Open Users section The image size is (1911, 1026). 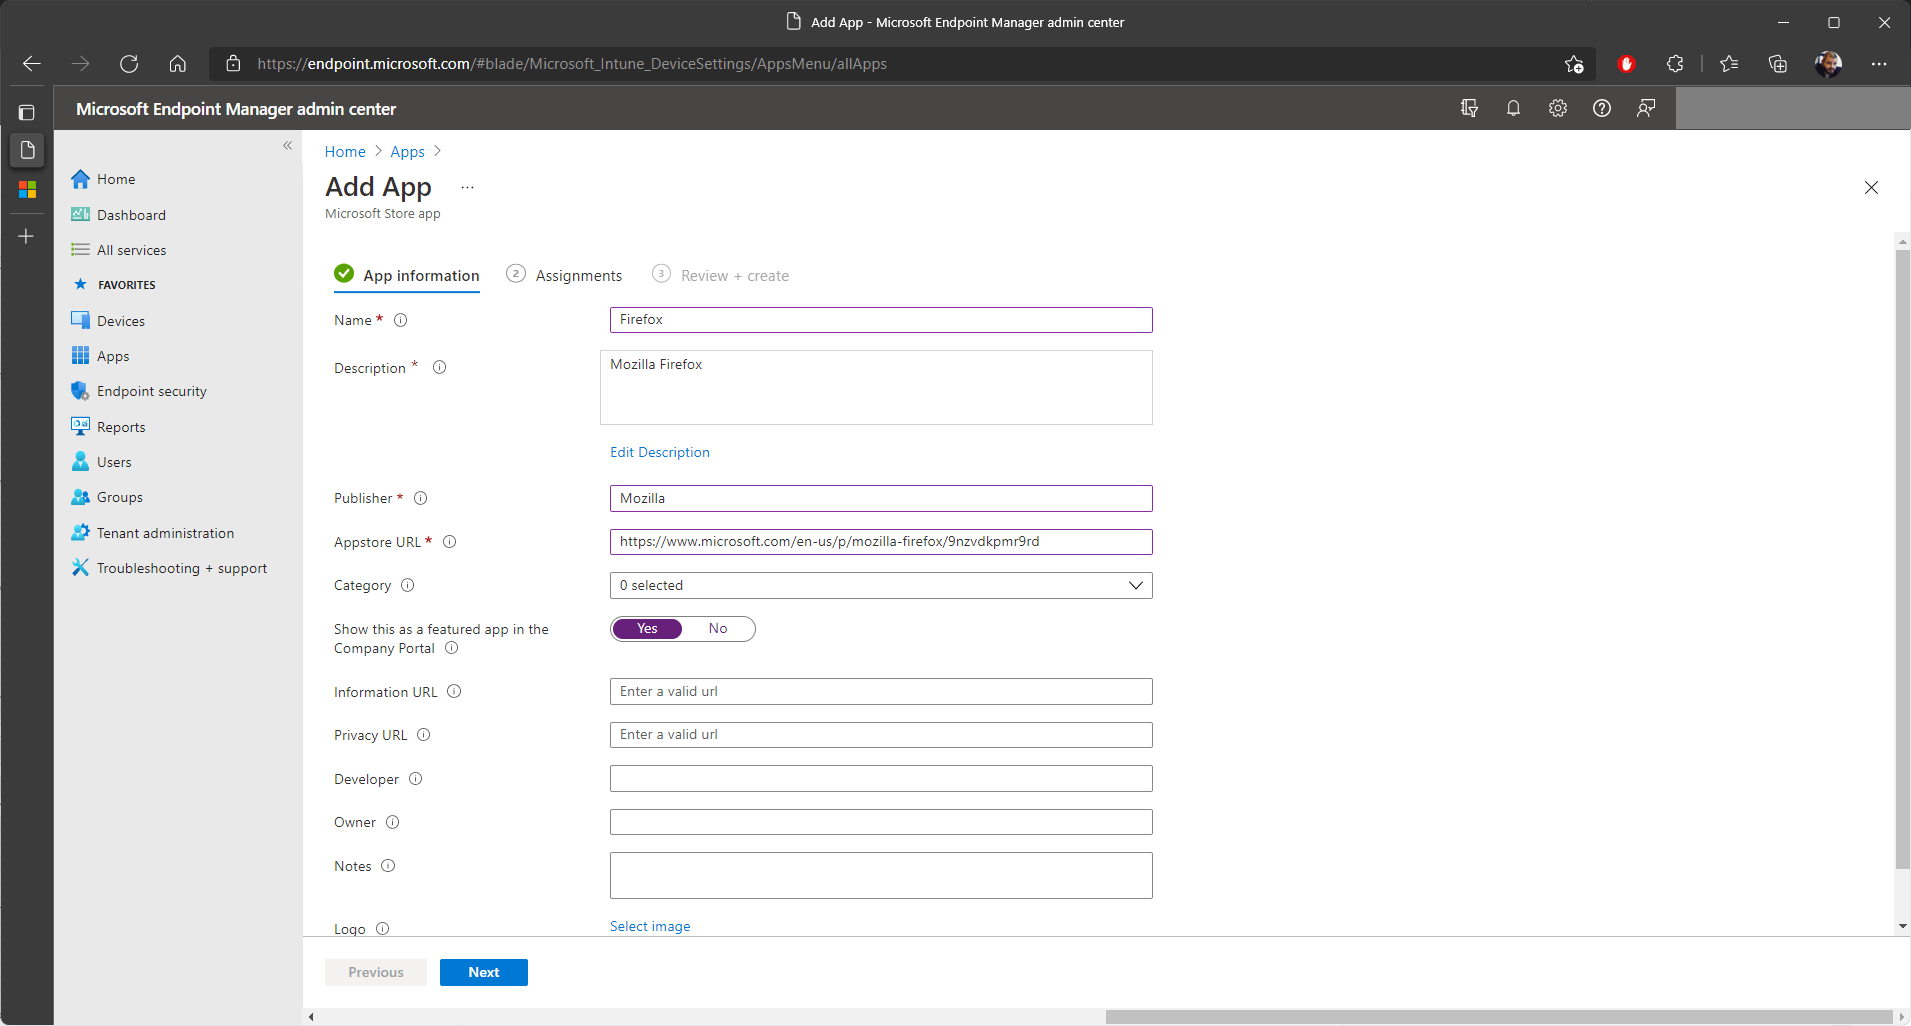(x=114, y=462)
